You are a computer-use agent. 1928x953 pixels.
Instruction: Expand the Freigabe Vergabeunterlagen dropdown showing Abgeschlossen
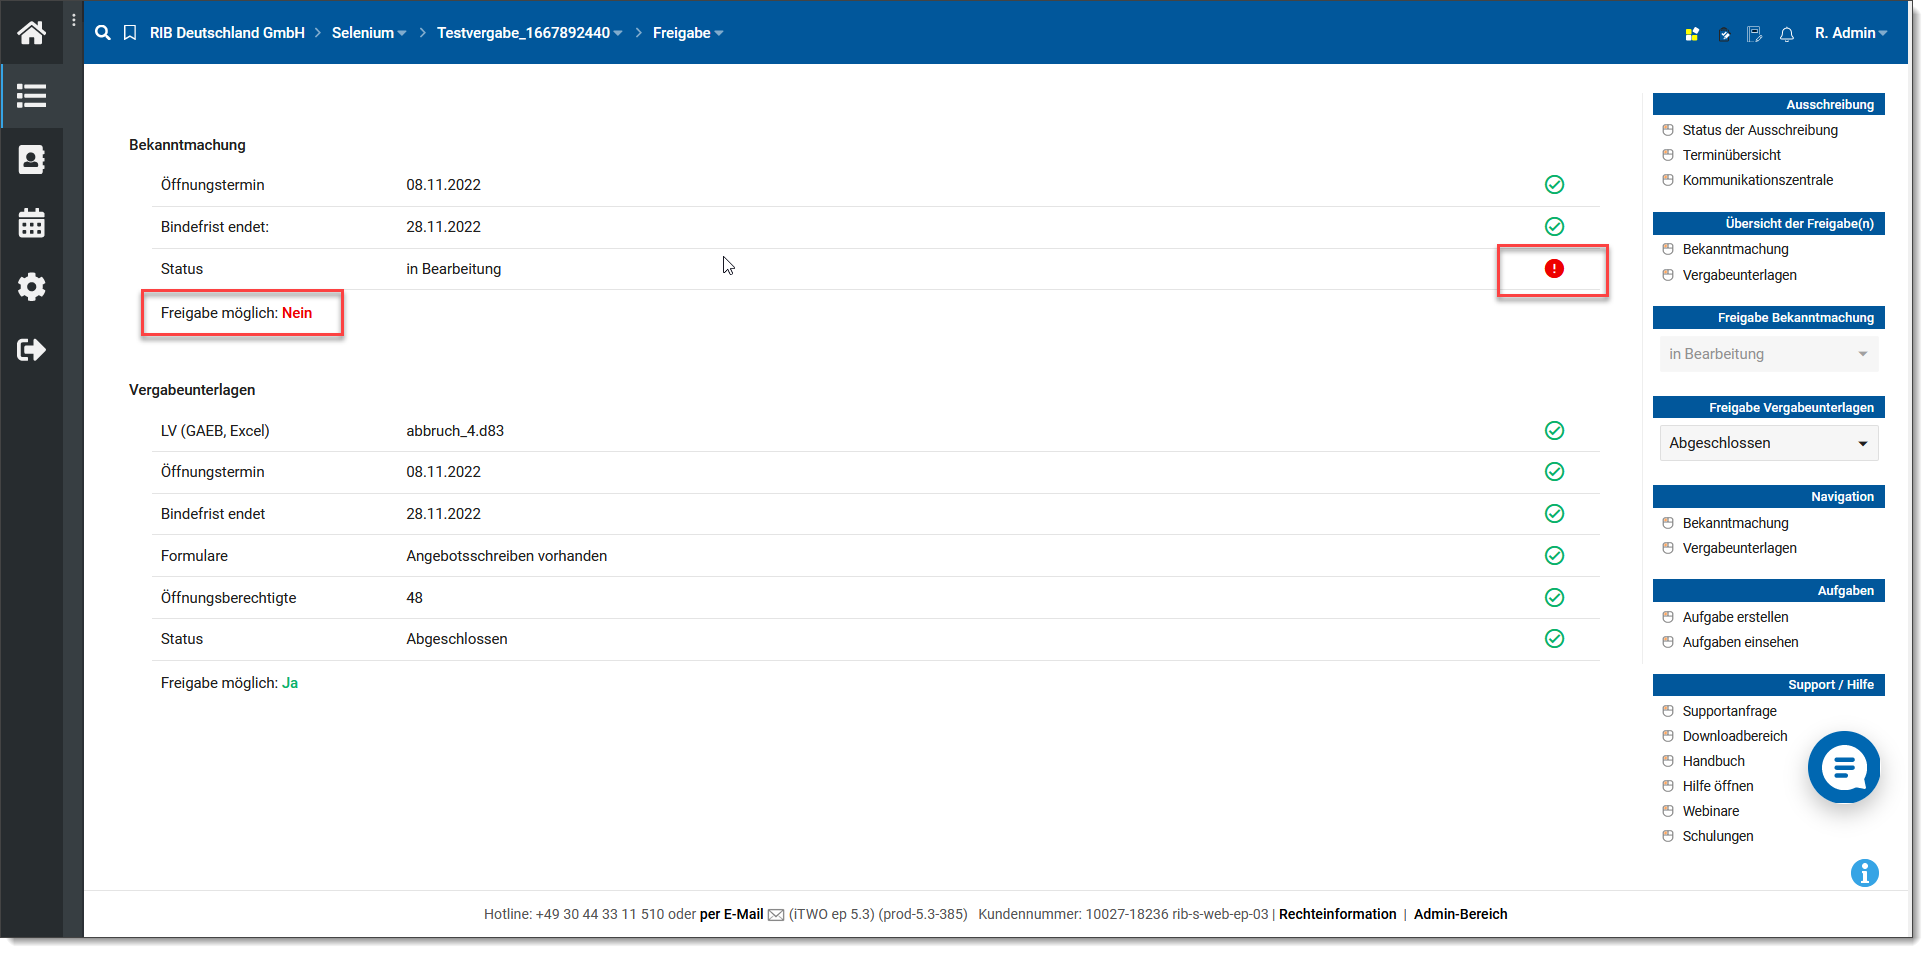(1768, 443)
